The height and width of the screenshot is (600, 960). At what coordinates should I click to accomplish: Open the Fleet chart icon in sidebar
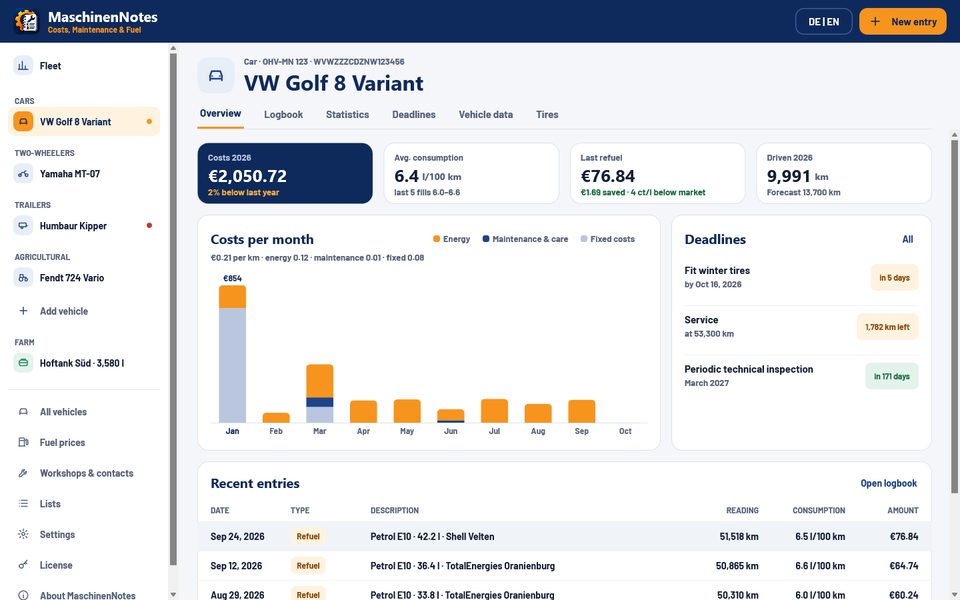23,66
